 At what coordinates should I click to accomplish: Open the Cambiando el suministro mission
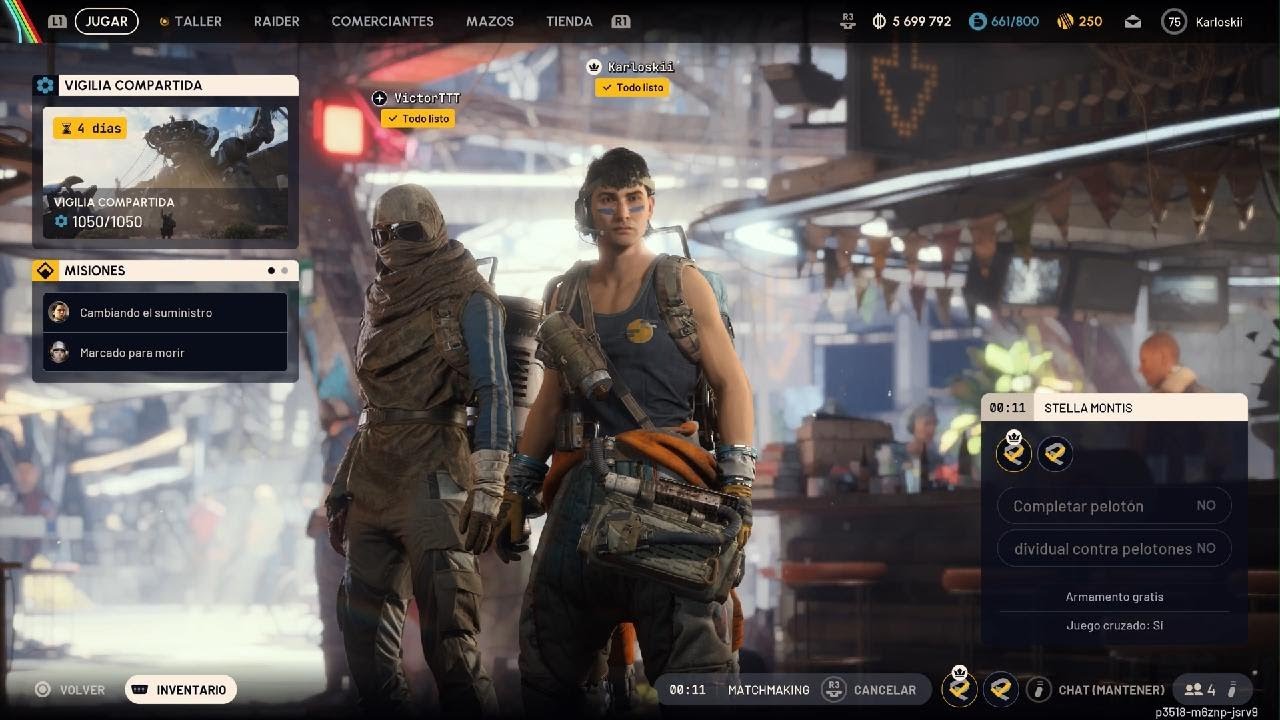point(165,312)
